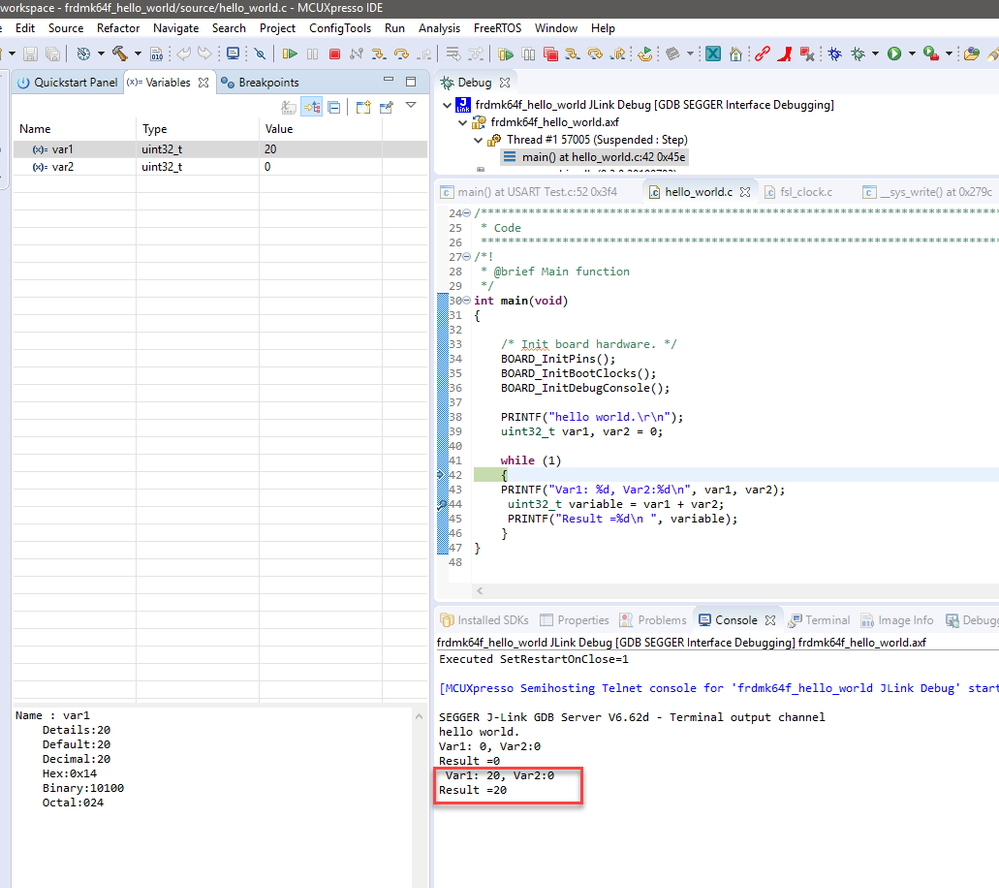This screenshot has width=999, height=888.
Task: Switch to the Breakpoints tab
Action: pyautogui.click(x=260, y=83)
